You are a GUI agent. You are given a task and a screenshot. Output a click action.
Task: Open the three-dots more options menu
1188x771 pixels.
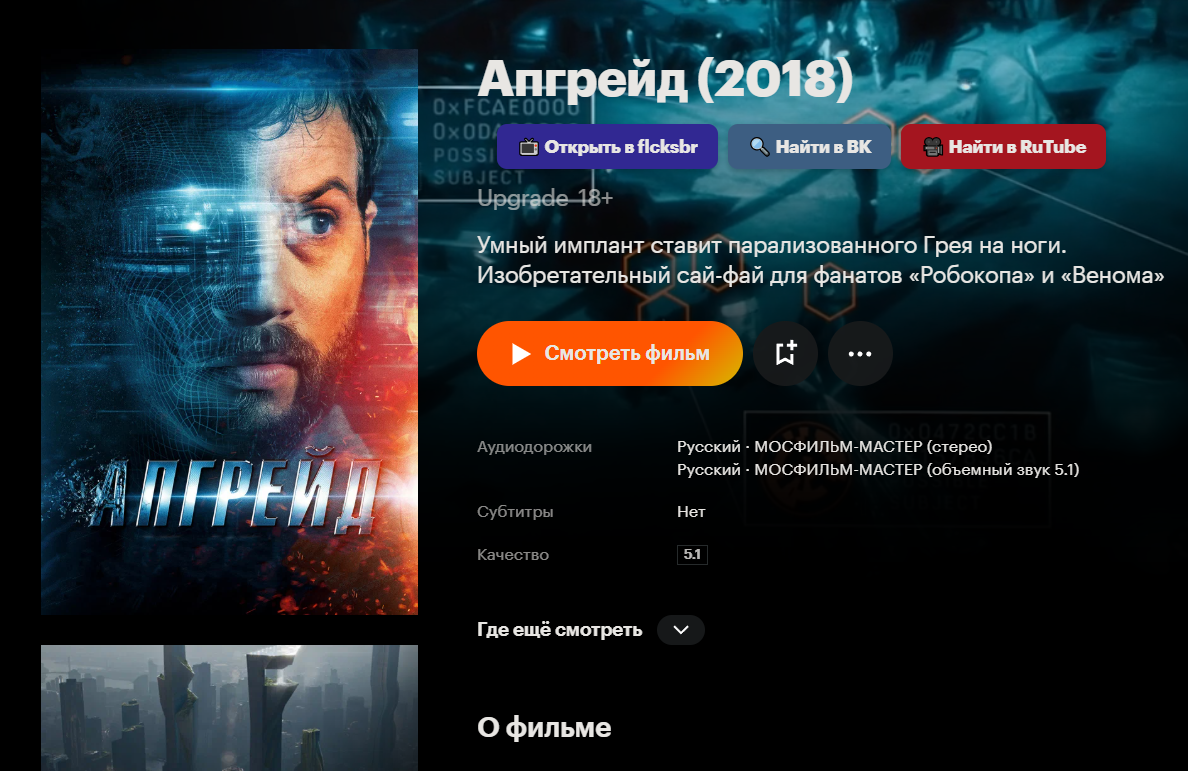click(x=860, y=354)
